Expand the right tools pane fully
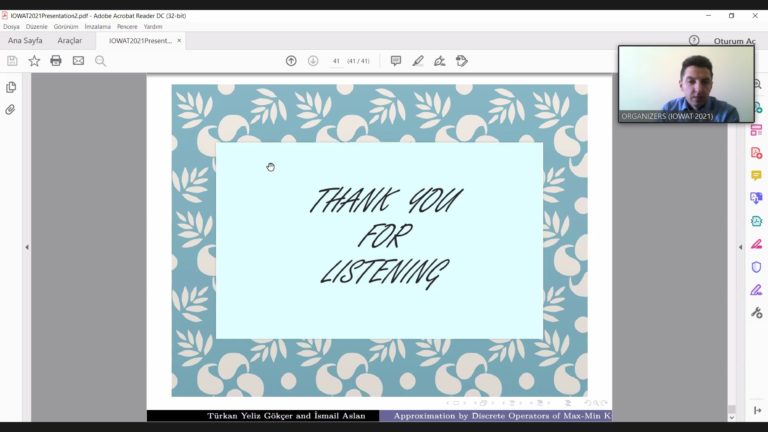The image size is (768, 432). [x=757, y=410]
